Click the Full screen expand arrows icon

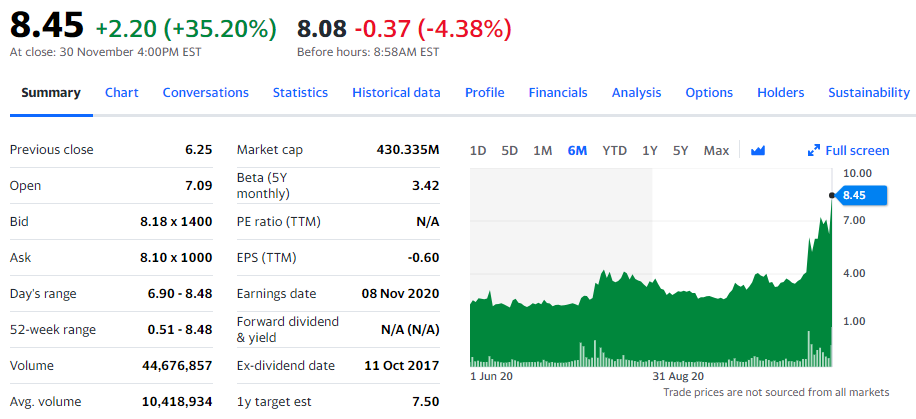[813, 151]
